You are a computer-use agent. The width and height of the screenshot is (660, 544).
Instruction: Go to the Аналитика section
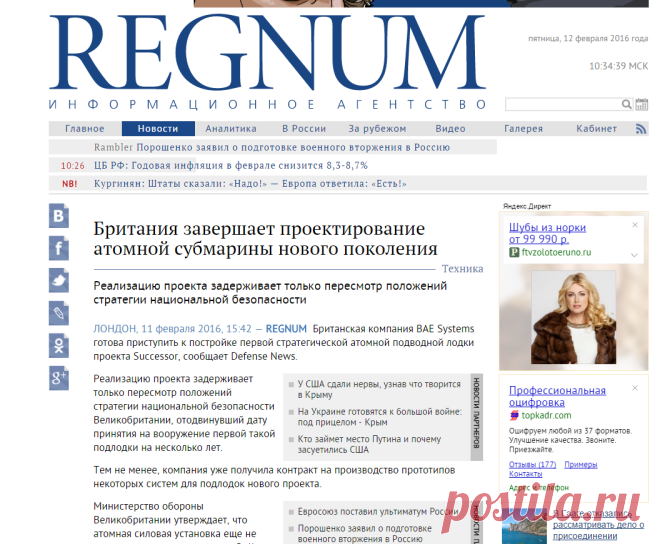(x=231, y=129)
